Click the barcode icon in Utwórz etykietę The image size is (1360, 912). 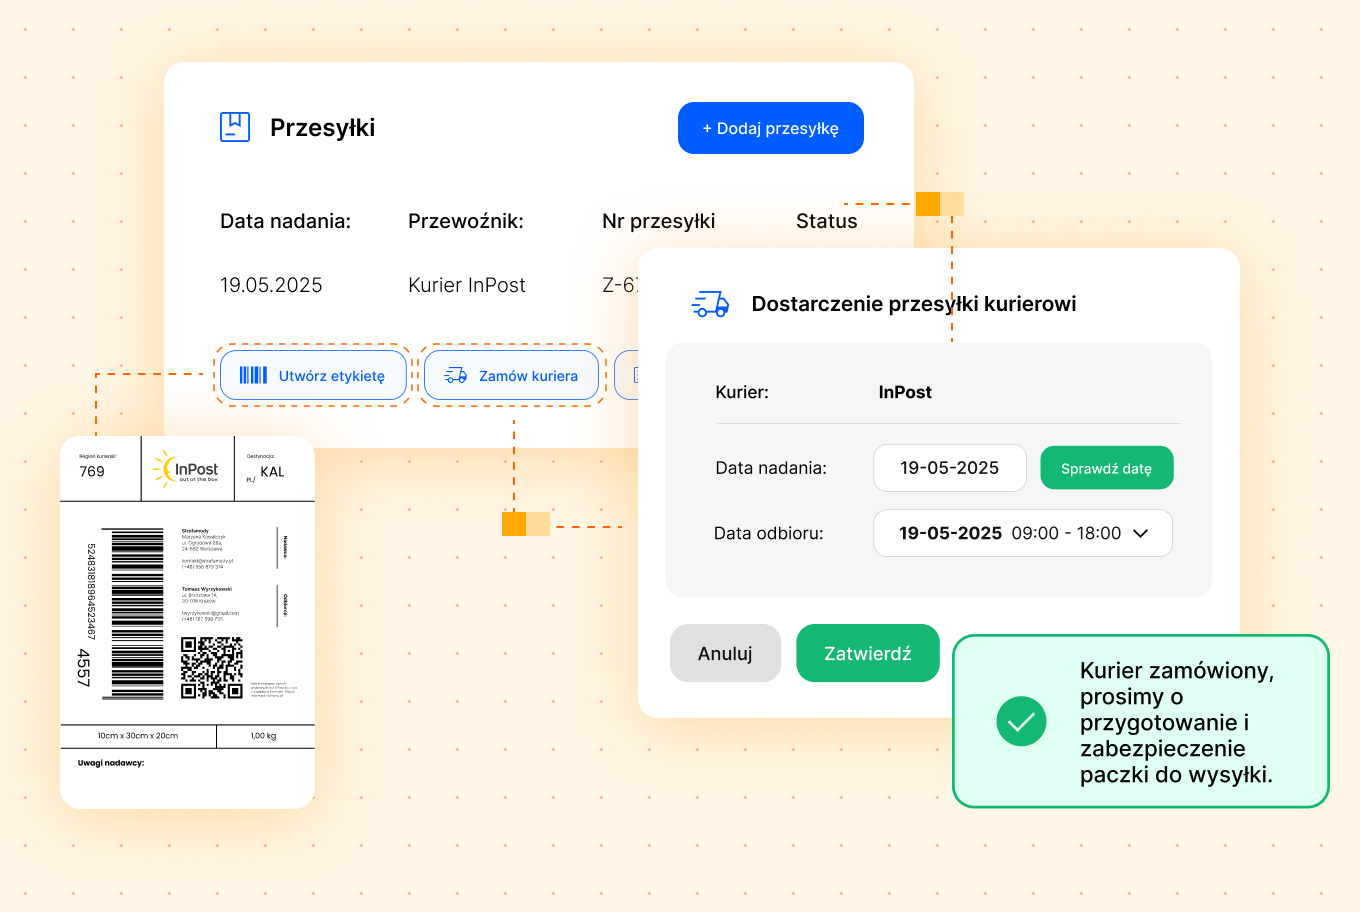pos(253,375)
